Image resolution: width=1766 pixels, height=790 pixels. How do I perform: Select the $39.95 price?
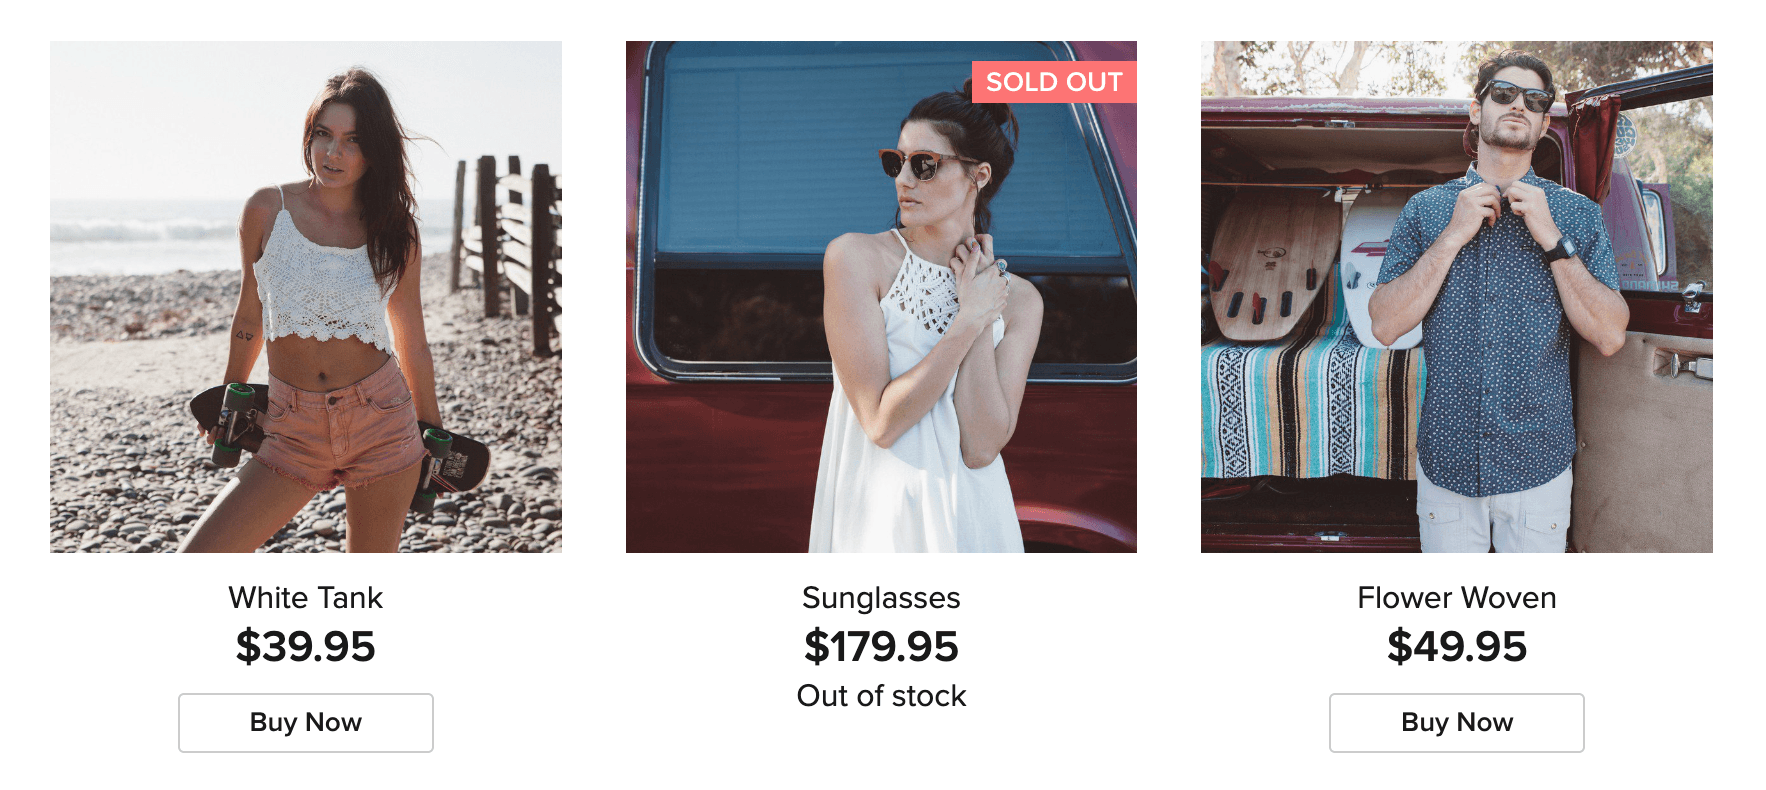(305, 646)
